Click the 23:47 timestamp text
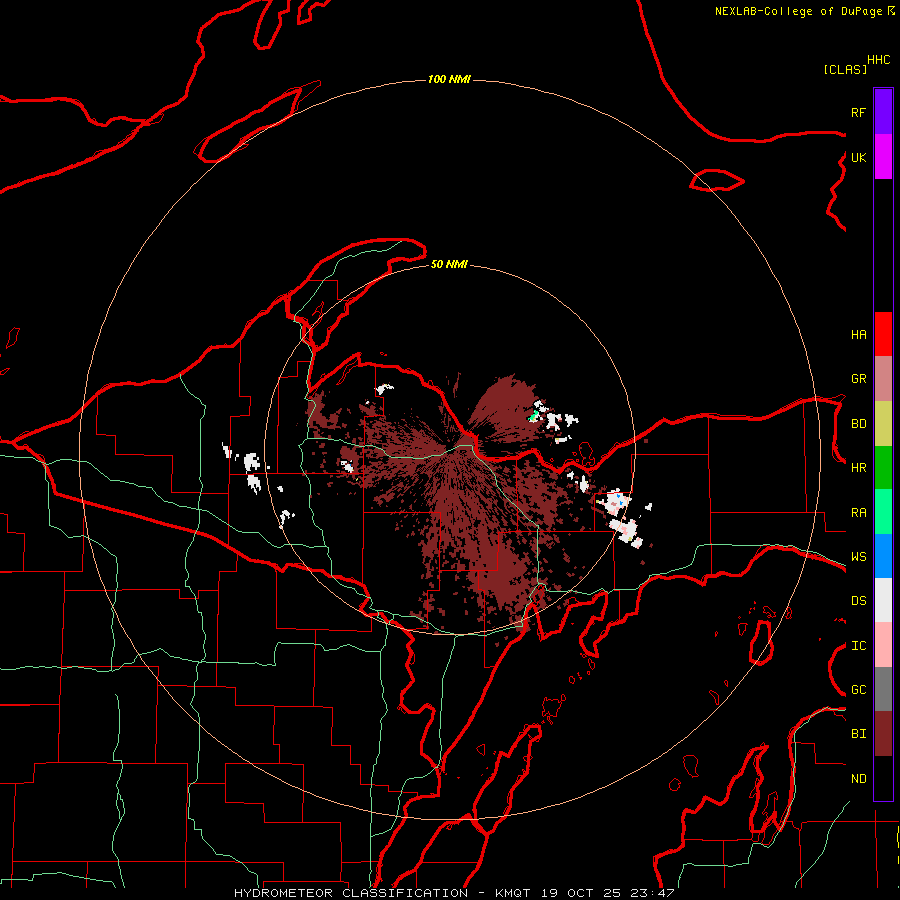900x900 pixels. pyautogui.click(x=651, y=893)
